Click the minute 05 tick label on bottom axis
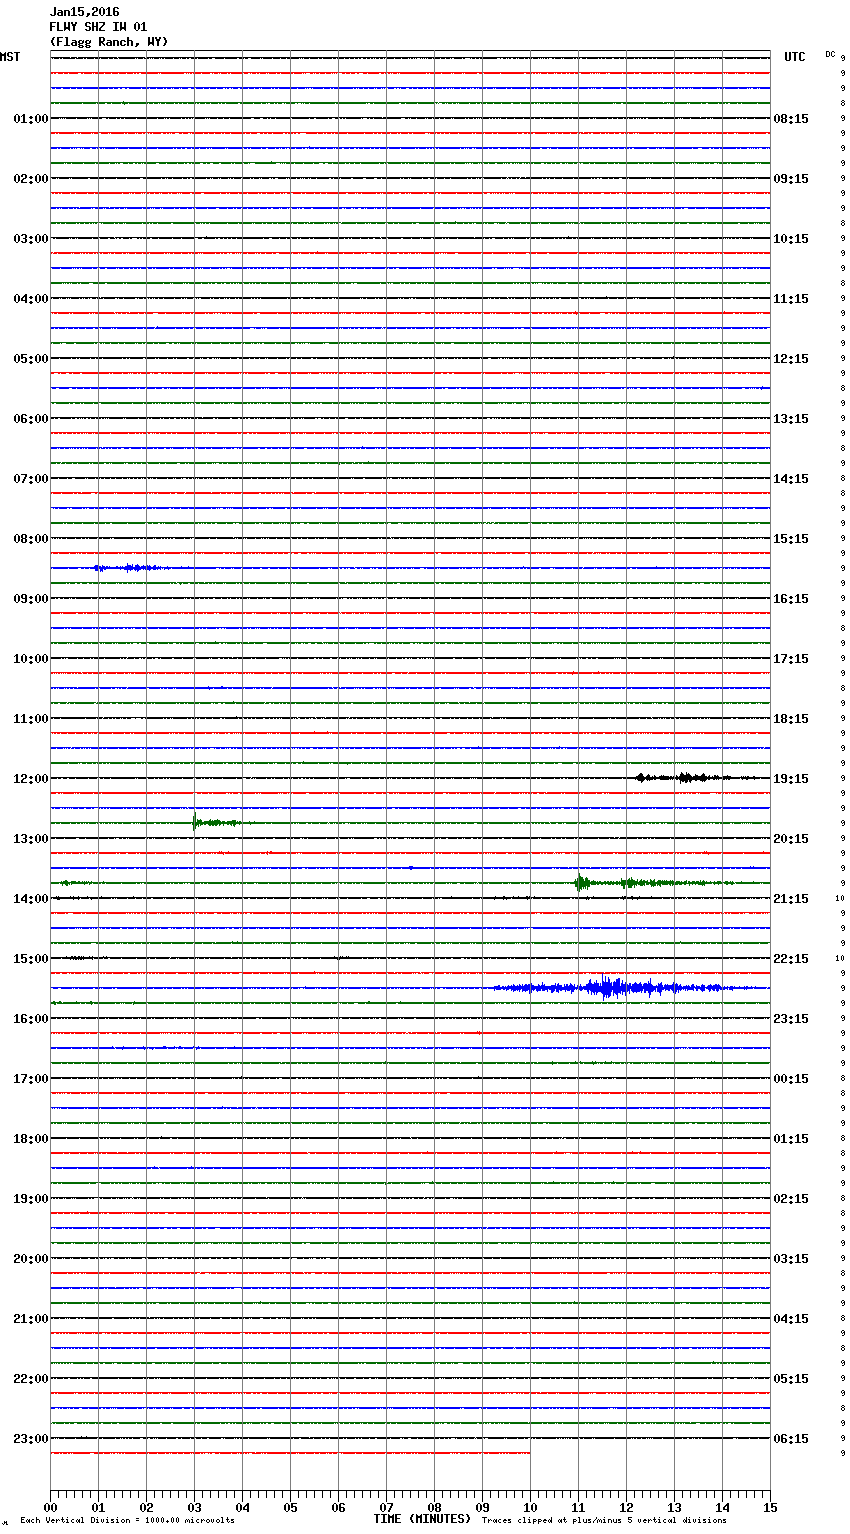Screen dimensions: 850x1534 [290, 1507]
